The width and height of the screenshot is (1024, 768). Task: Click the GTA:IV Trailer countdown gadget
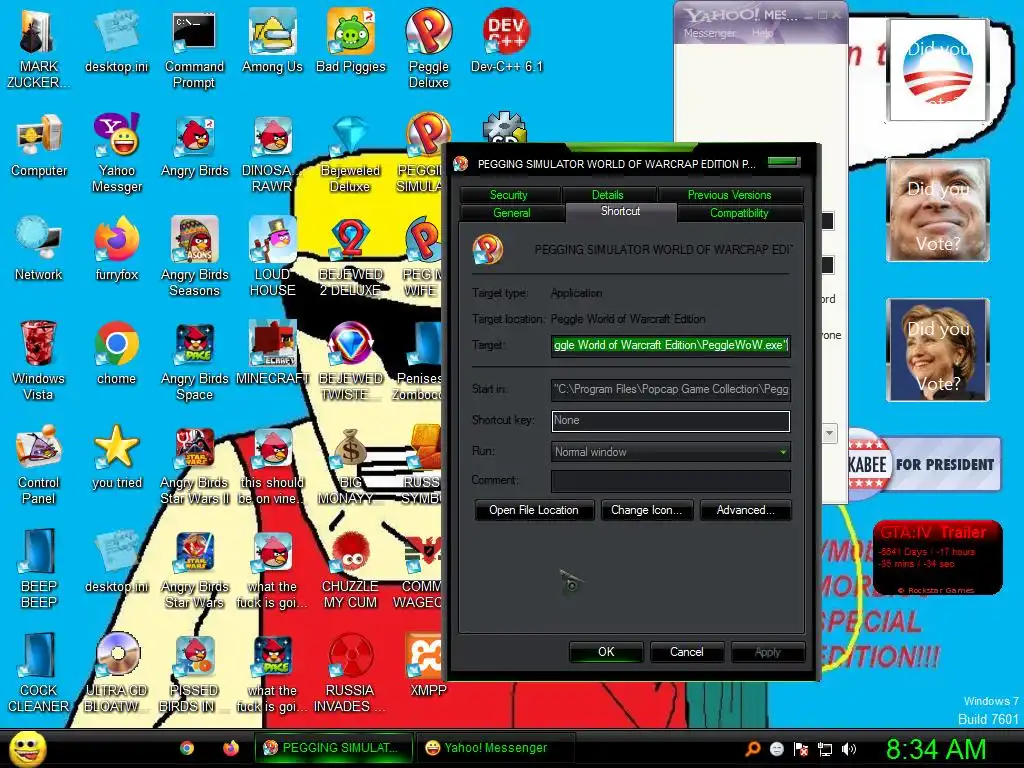click(938, 557)
